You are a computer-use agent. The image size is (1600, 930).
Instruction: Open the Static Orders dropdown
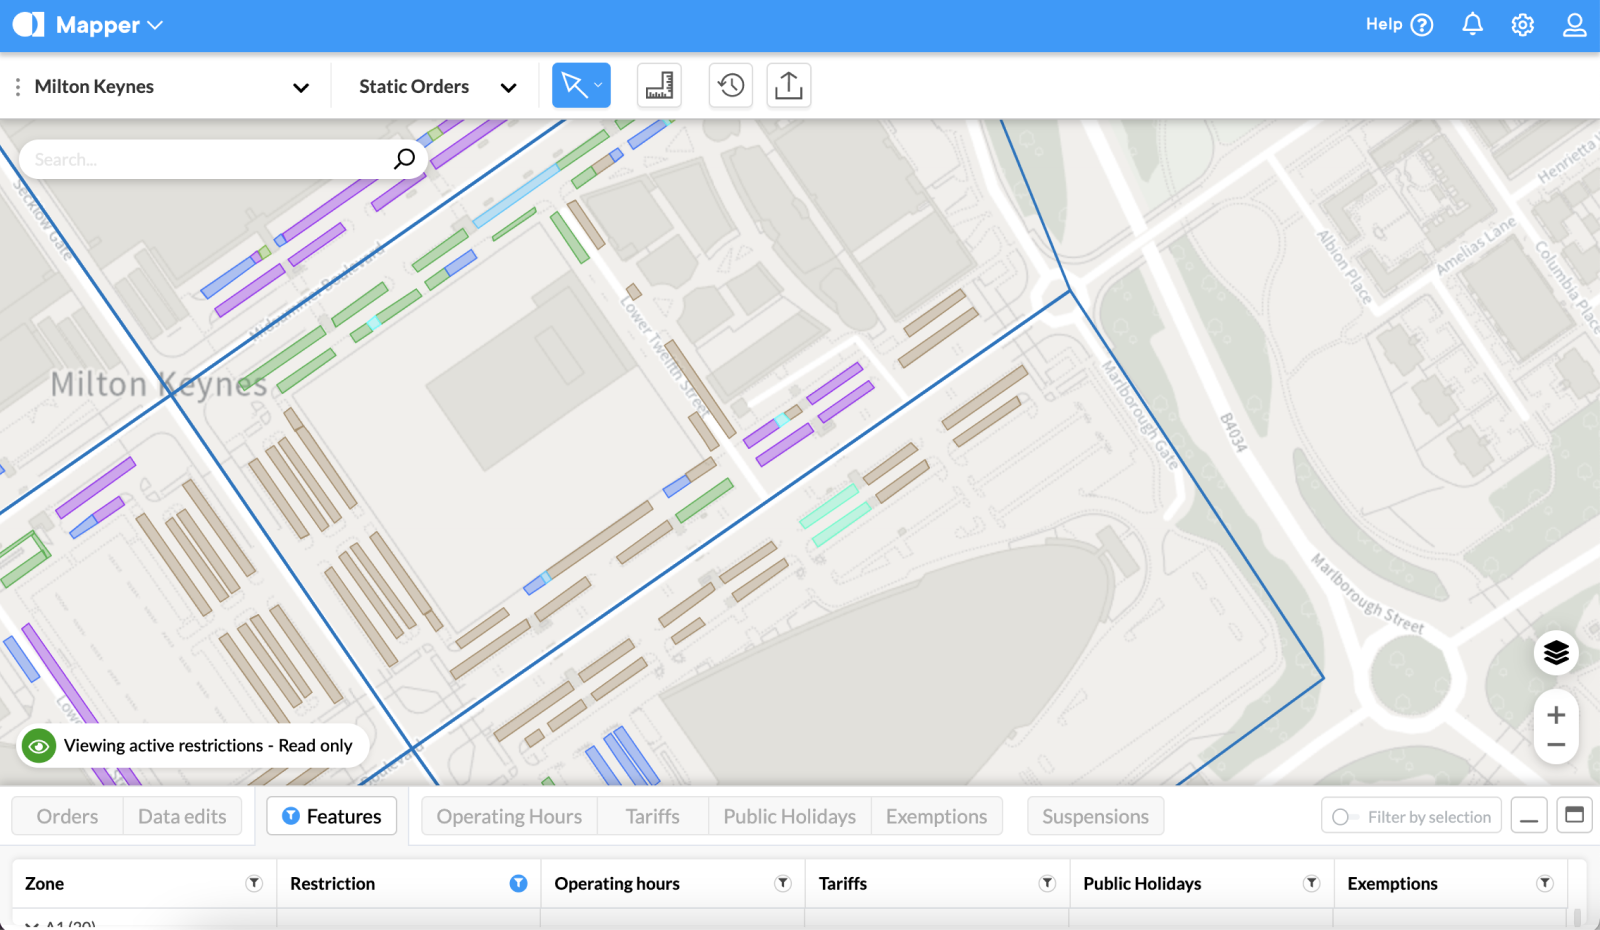pos(508,87)
